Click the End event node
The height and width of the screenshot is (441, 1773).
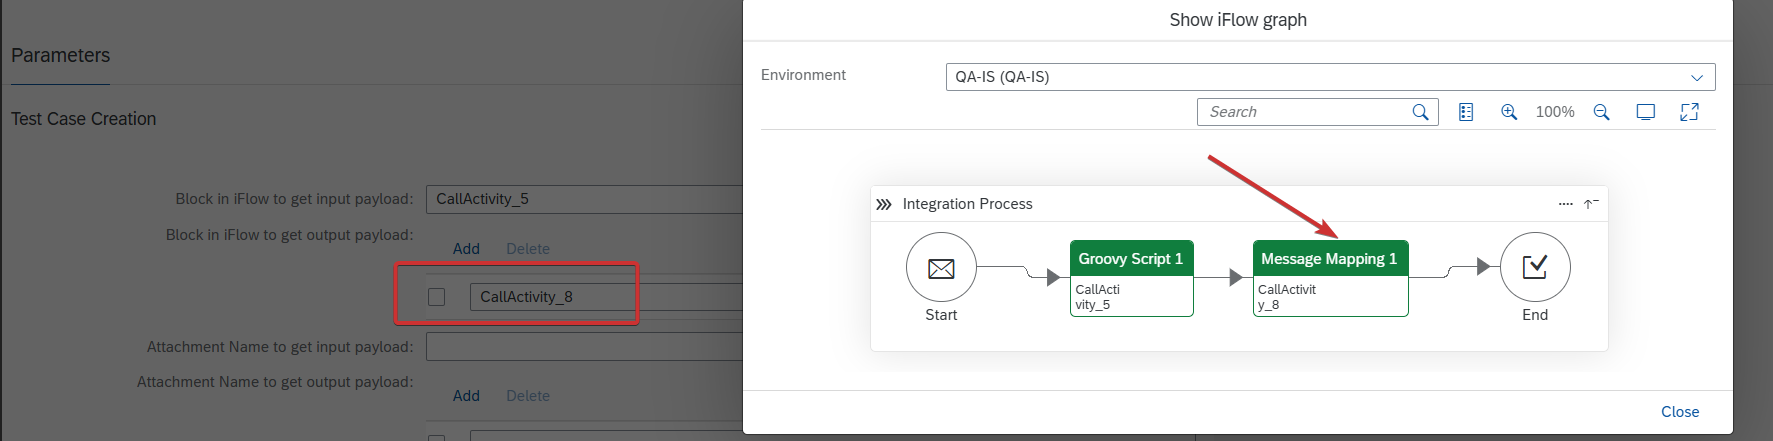(x=1535, y=268)
